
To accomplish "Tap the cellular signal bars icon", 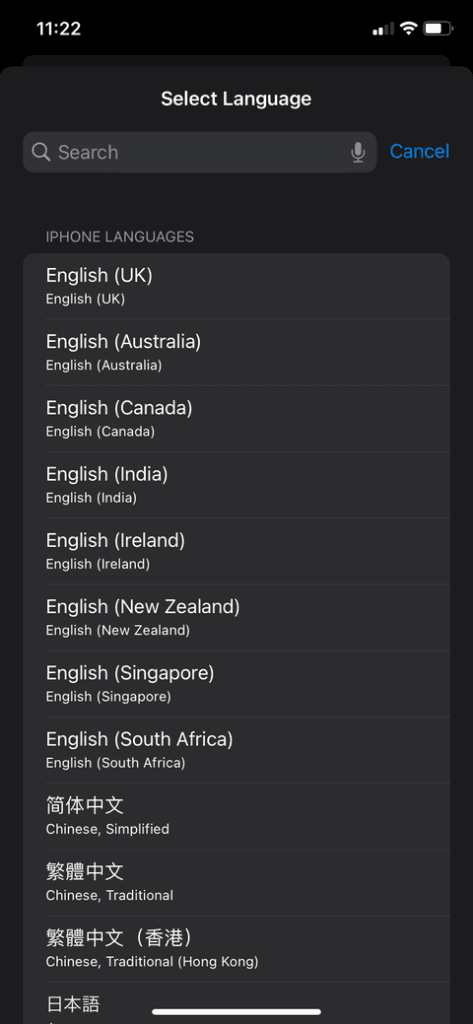I will 383,29.
